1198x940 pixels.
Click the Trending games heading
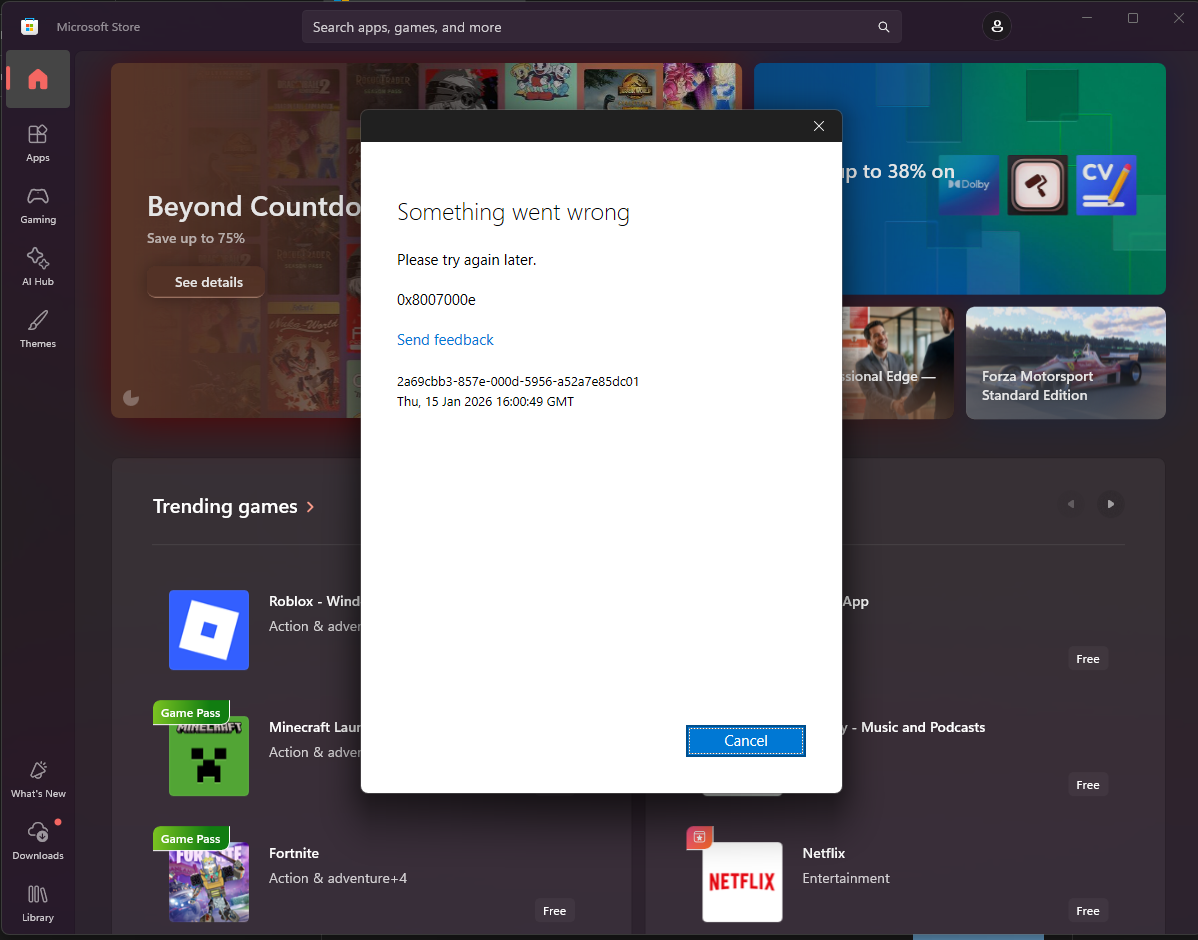(x=225, y=507)
